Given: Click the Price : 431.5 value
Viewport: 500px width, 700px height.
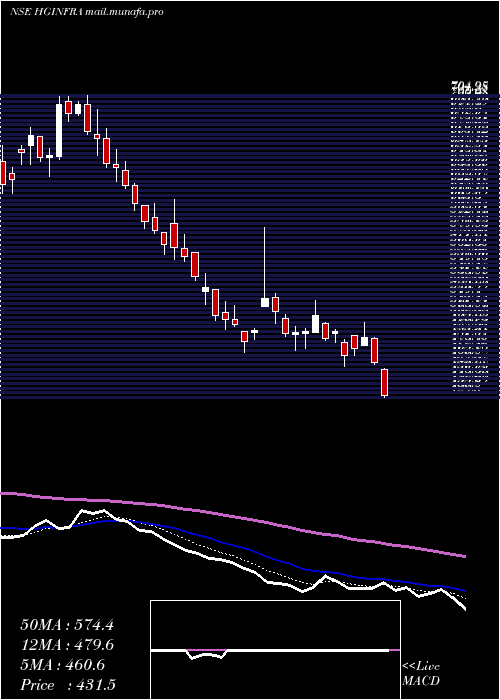Looking at the screenshot, I should (x=68, y=685).
